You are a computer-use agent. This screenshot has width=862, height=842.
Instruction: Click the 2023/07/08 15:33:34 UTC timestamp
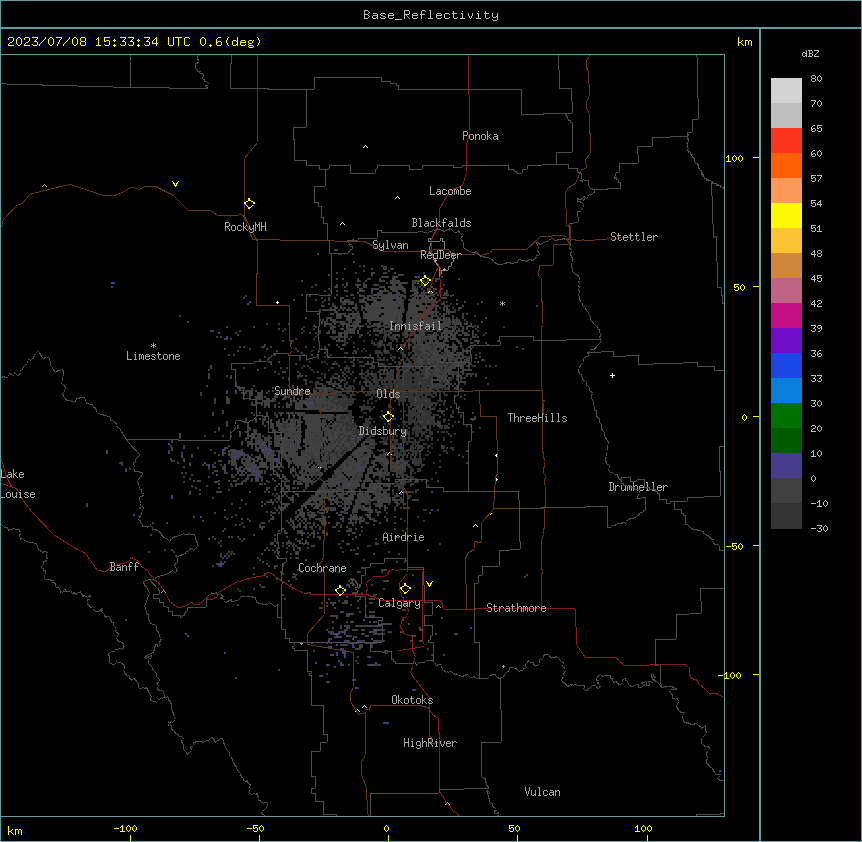click(99, 42)
